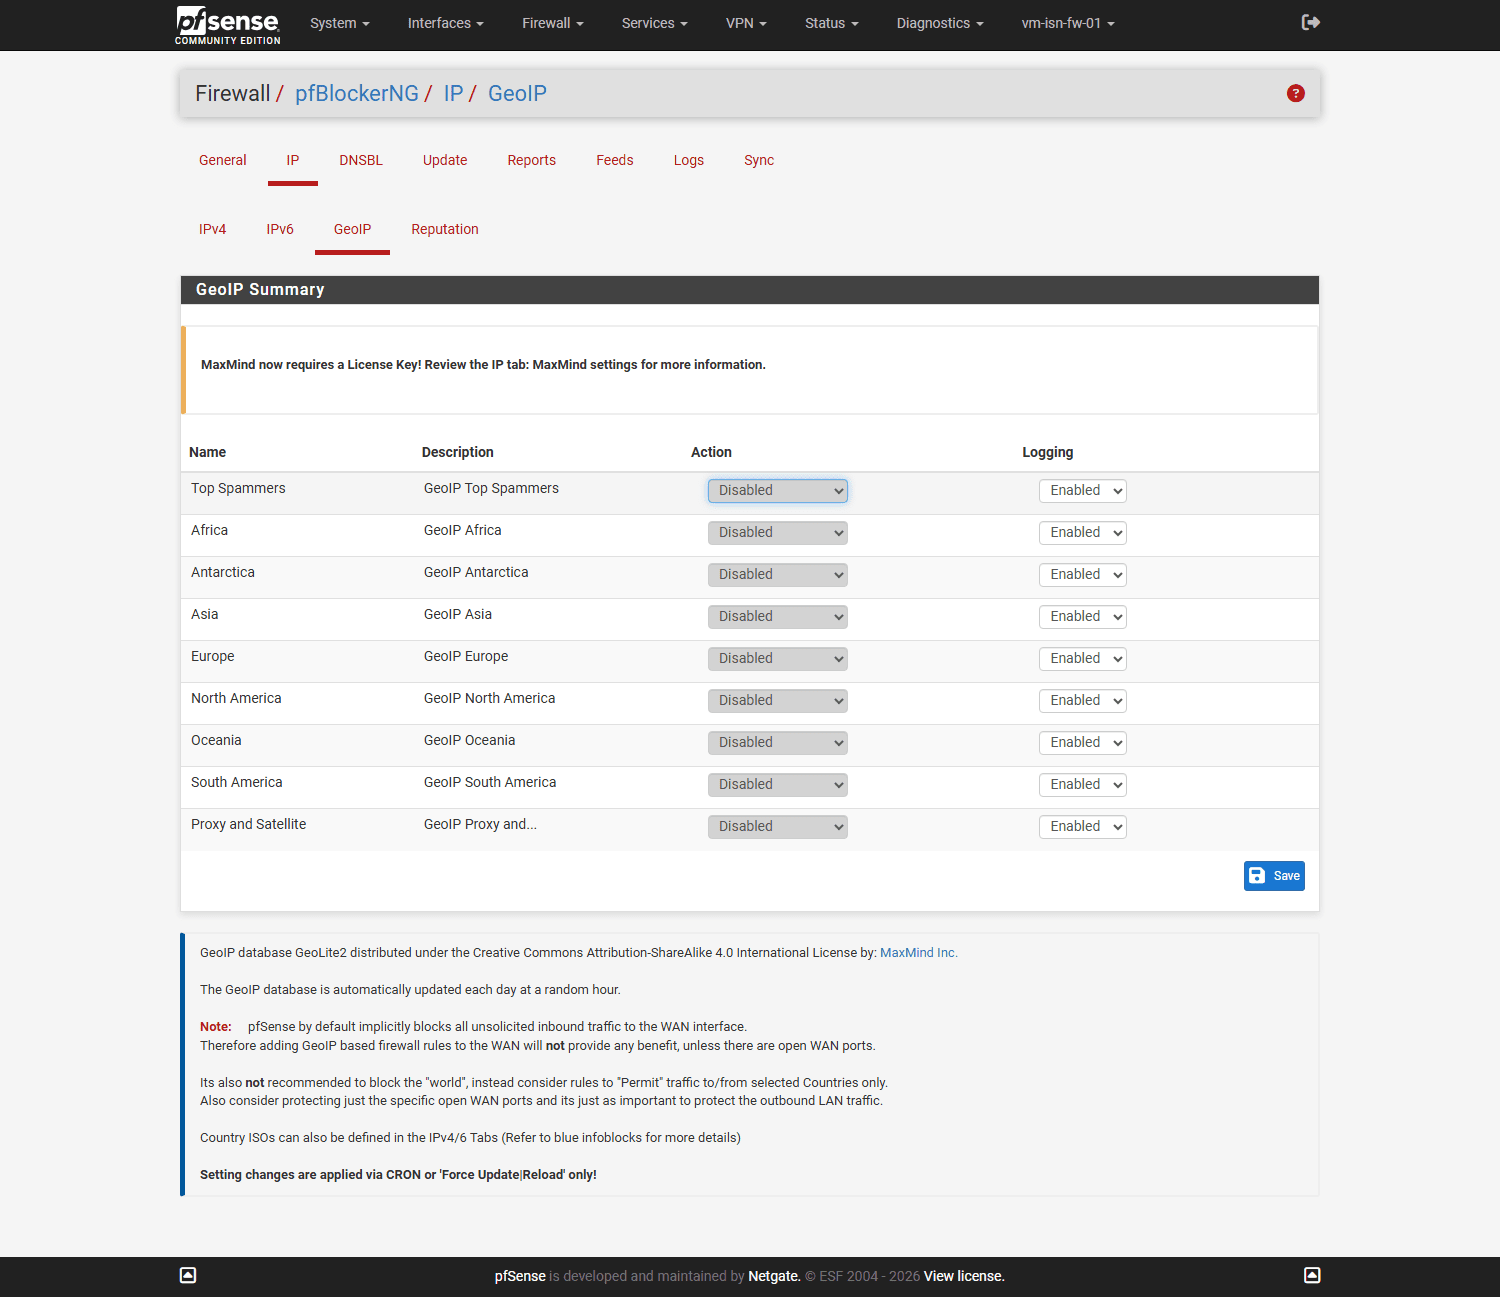The height and width of the screenshot is (1297, 1500).
Task: Change Asia Logging dropdown
Action: pos(1083,617)
